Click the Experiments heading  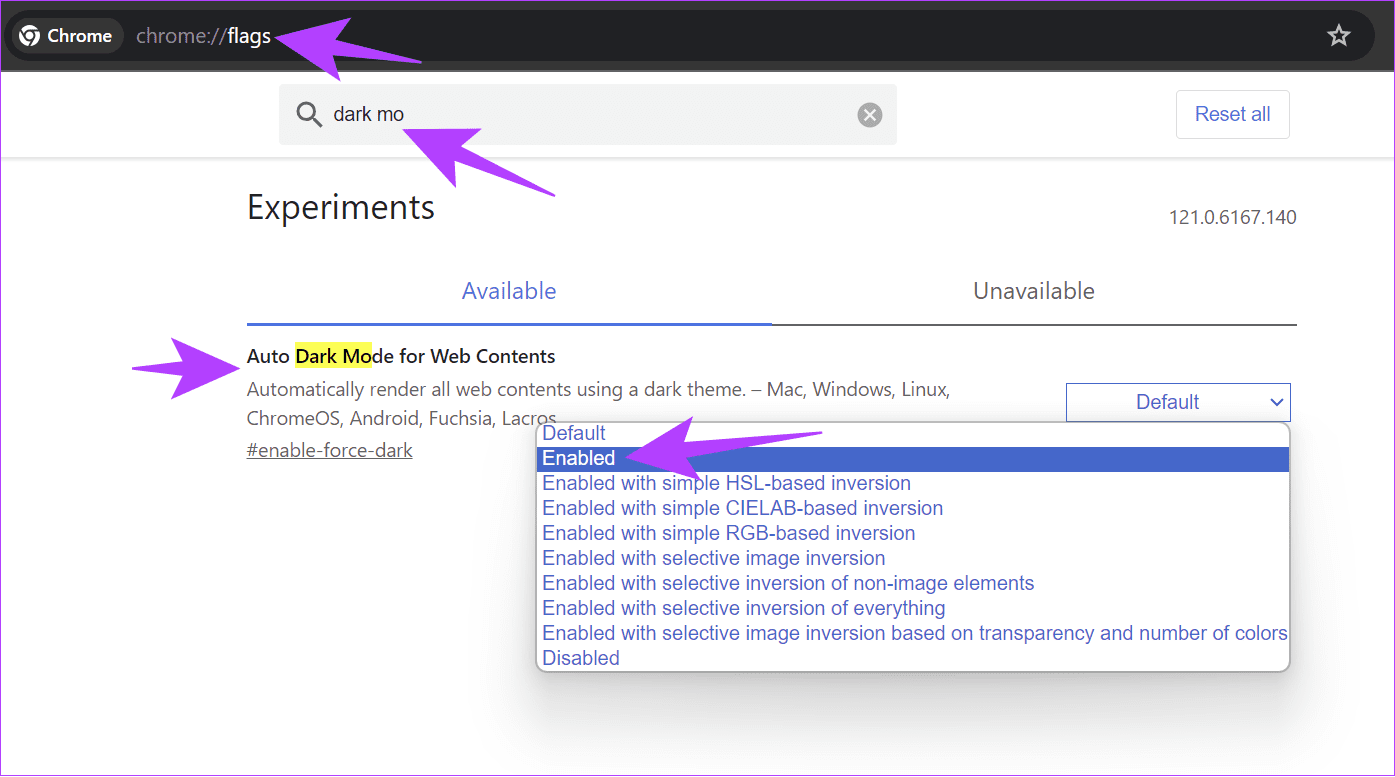point(341,207)
